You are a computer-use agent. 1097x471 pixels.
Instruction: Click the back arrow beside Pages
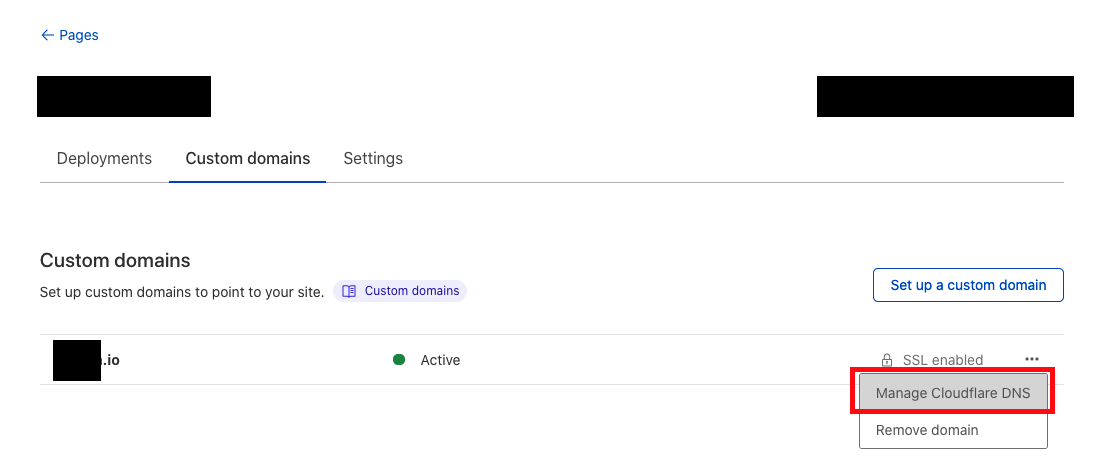point(46,35)
